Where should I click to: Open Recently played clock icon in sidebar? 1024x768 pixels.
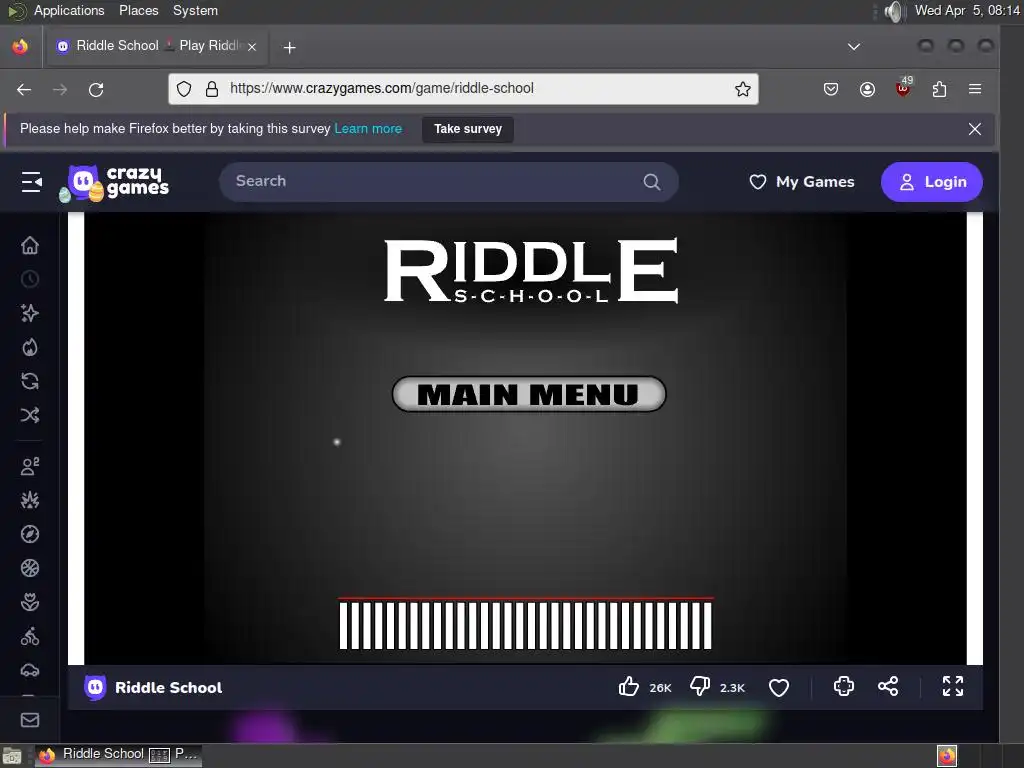[30, 280]
